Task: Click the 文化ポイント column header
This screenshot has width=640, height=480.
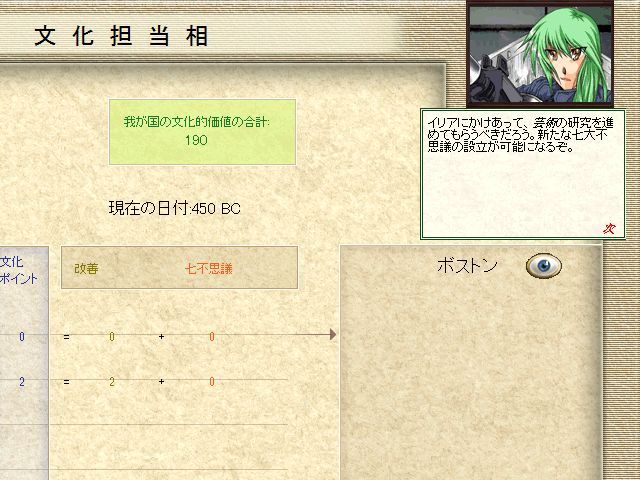Action: [x=18, y=270]
